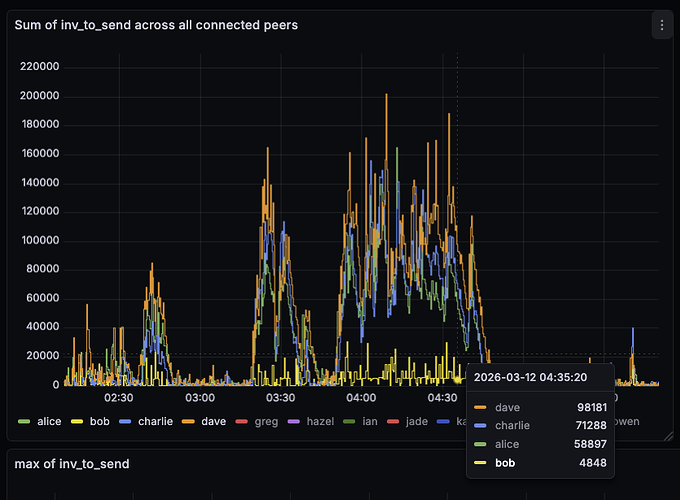Open 'max of inv_to_send' panel title menu
This screenshot has height=500, width=680.
tap(71, 463)
